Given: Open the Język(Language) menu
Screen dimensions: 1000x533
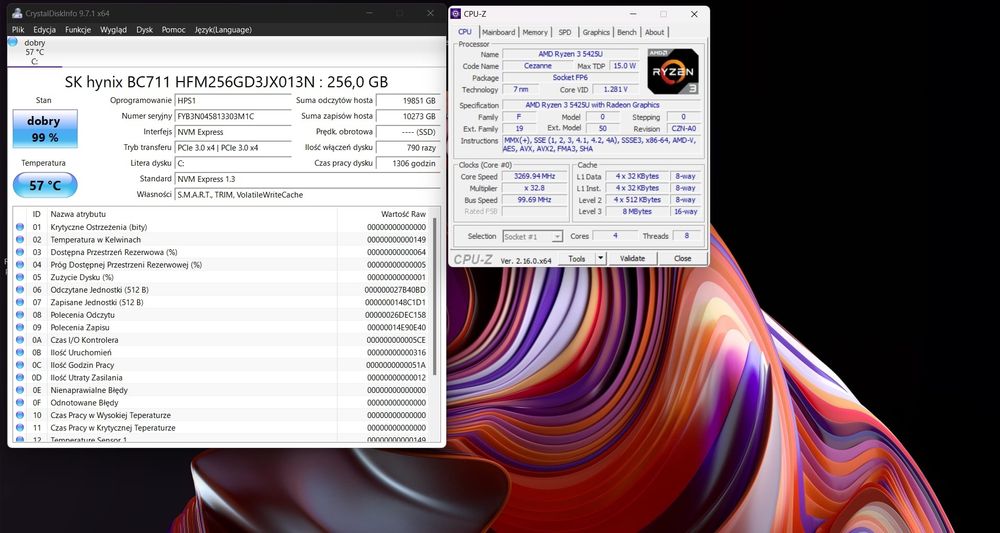Looking at the screenshot, I should tap(223, 29).
